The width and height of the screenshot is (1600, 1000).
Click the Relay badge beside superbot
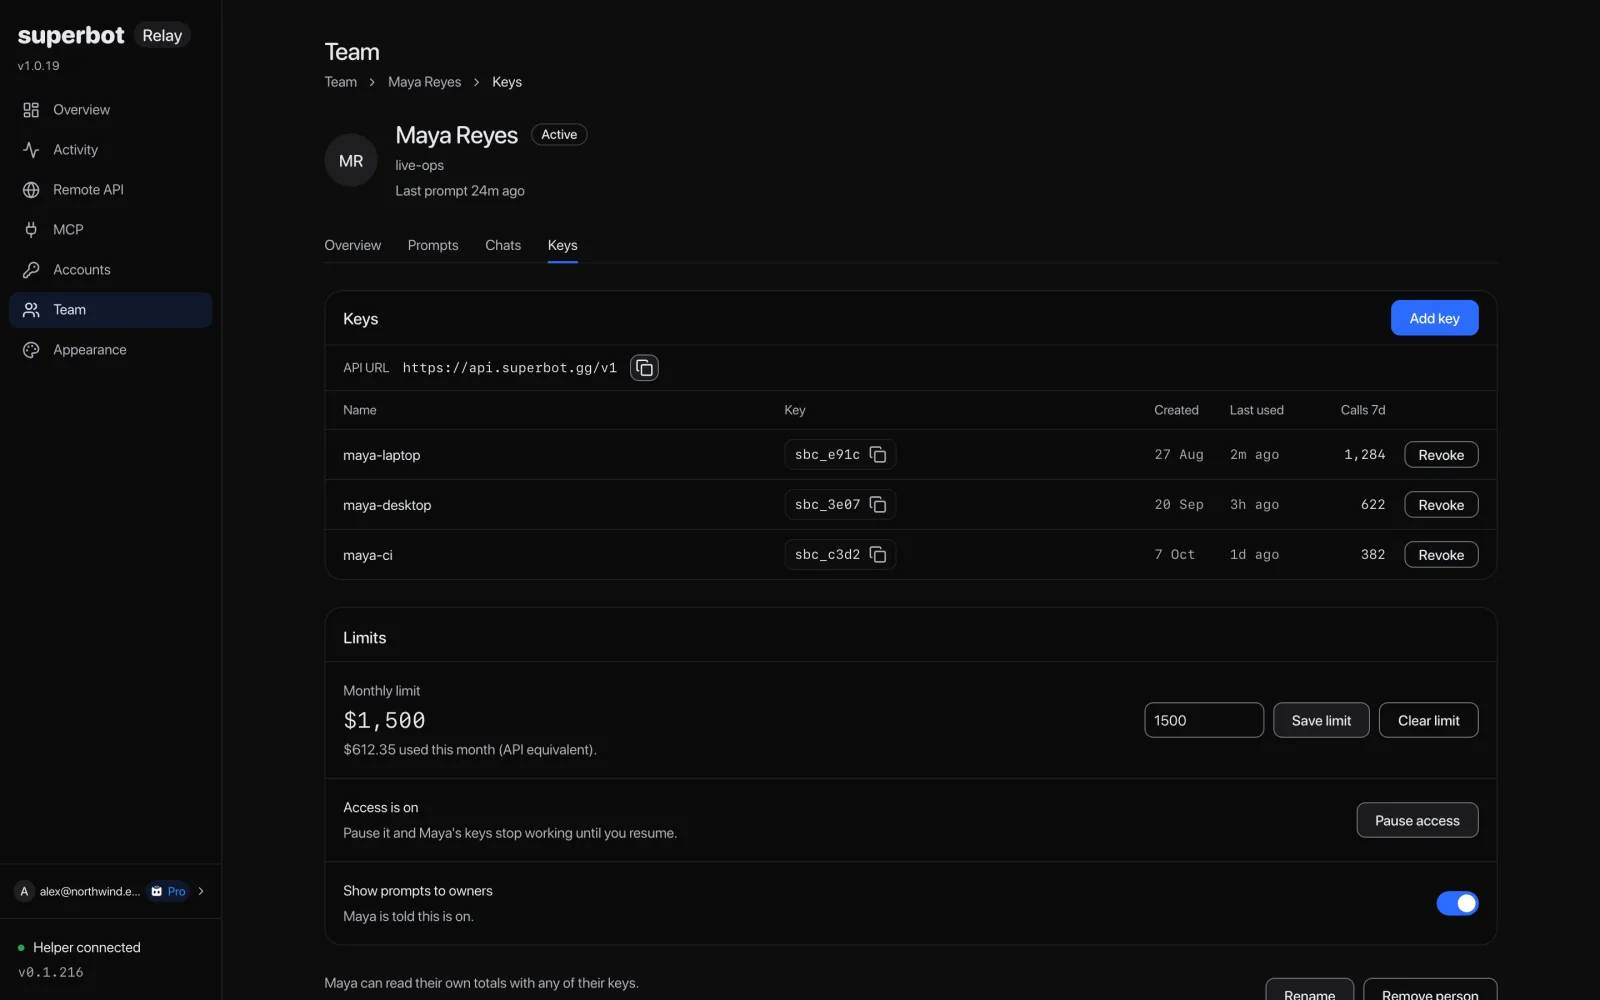tap(162, 35)
